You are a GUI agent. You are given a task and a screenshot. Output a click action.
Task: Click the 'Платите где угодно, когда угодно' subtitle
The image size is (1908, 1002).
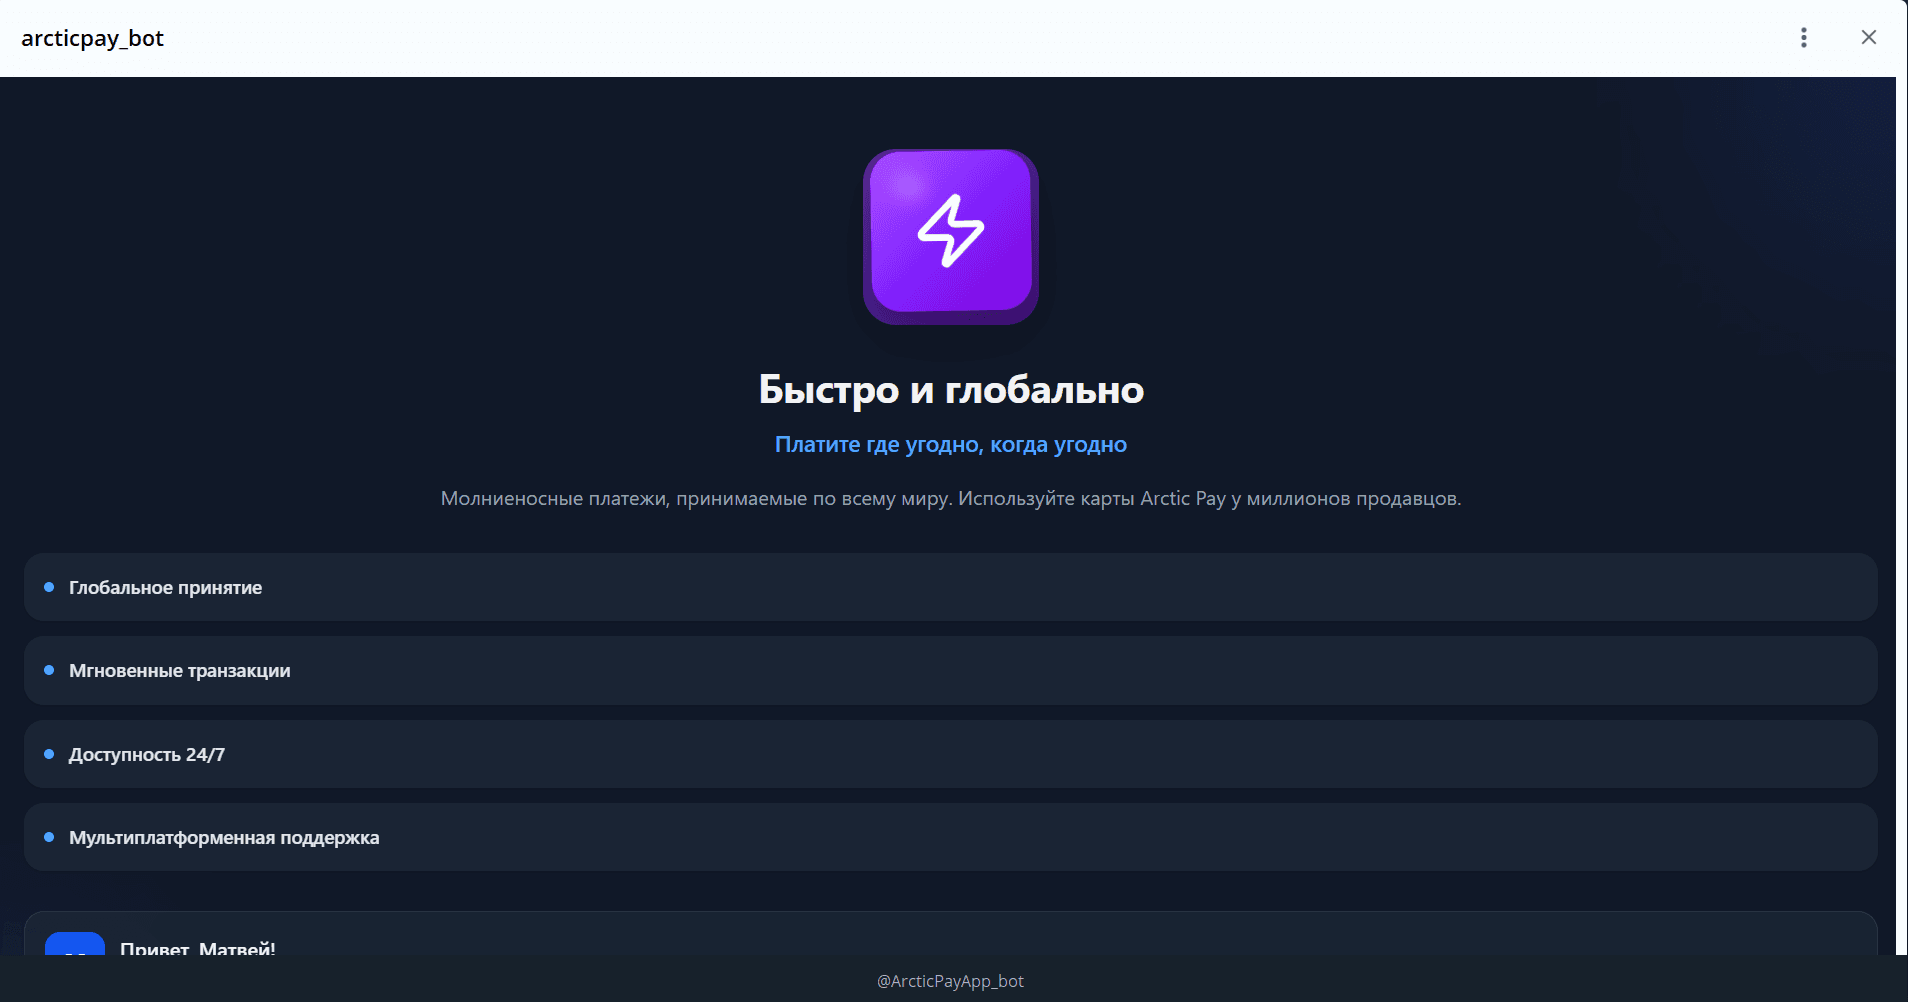951,444
